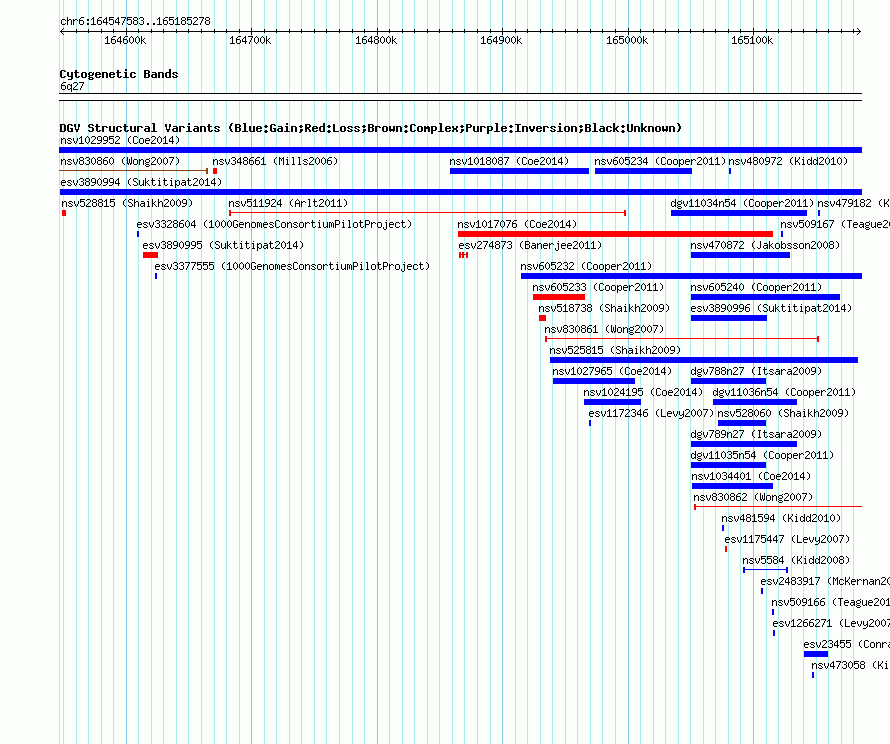The width and height of the screenshot is (890, 744).
Task: Open the nsv5584 (Kidd2008) label
Action: point(796,560)
